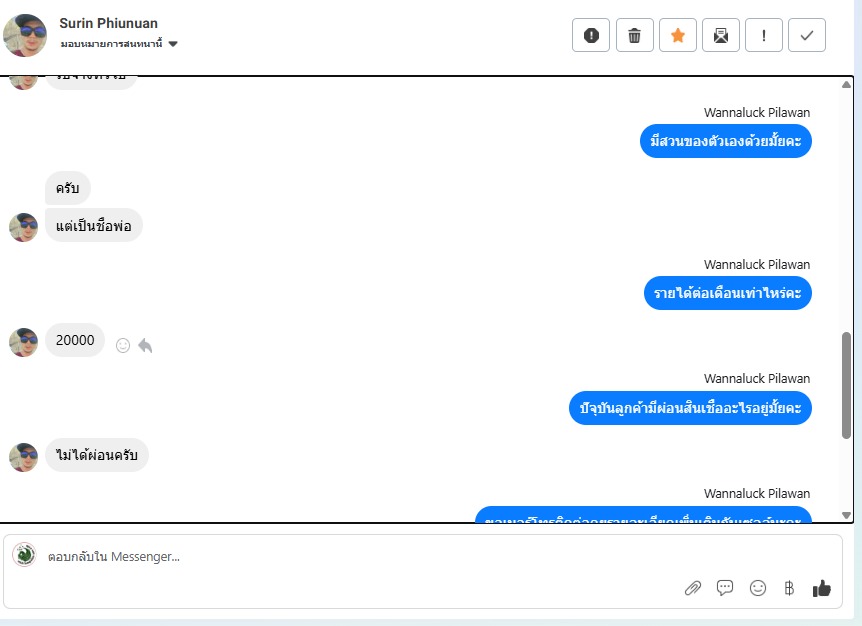Click Surin Phiunuan's header profile photo

tap(25, 35)
